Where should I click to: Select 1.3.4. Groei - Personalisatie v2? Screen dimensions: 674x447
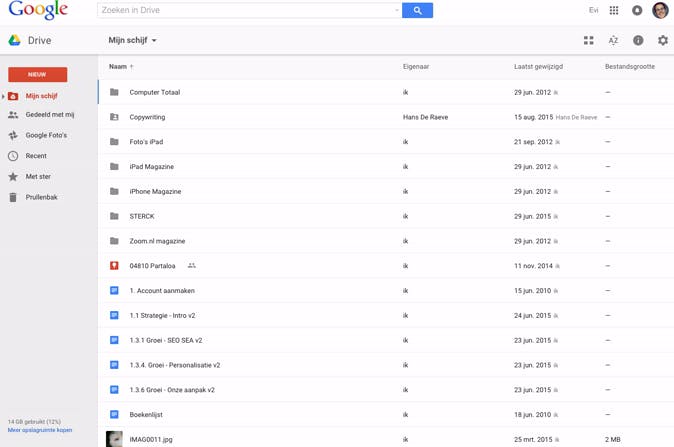175,365
